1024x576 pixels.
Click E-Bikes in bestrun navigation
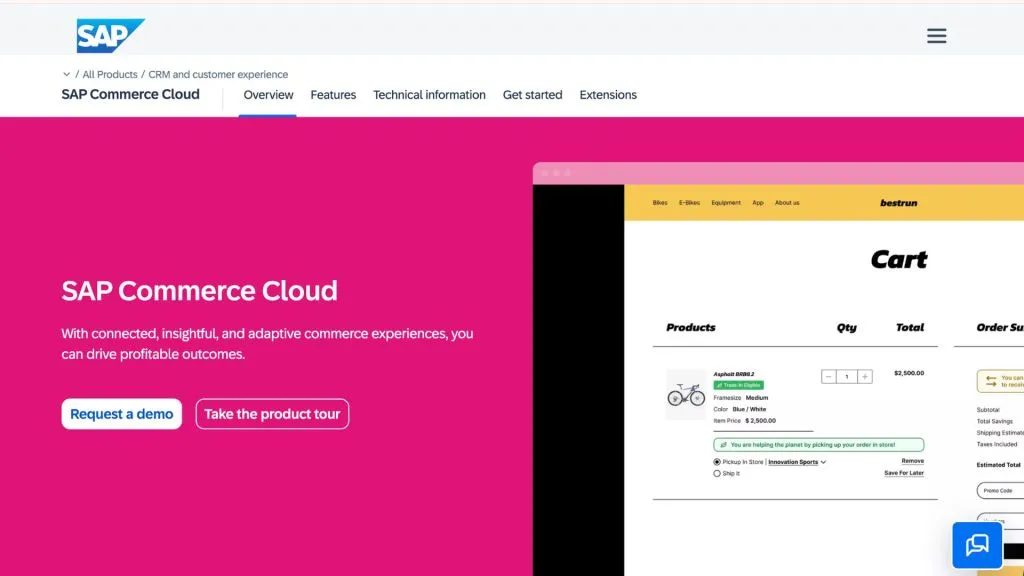click(689, 203)
